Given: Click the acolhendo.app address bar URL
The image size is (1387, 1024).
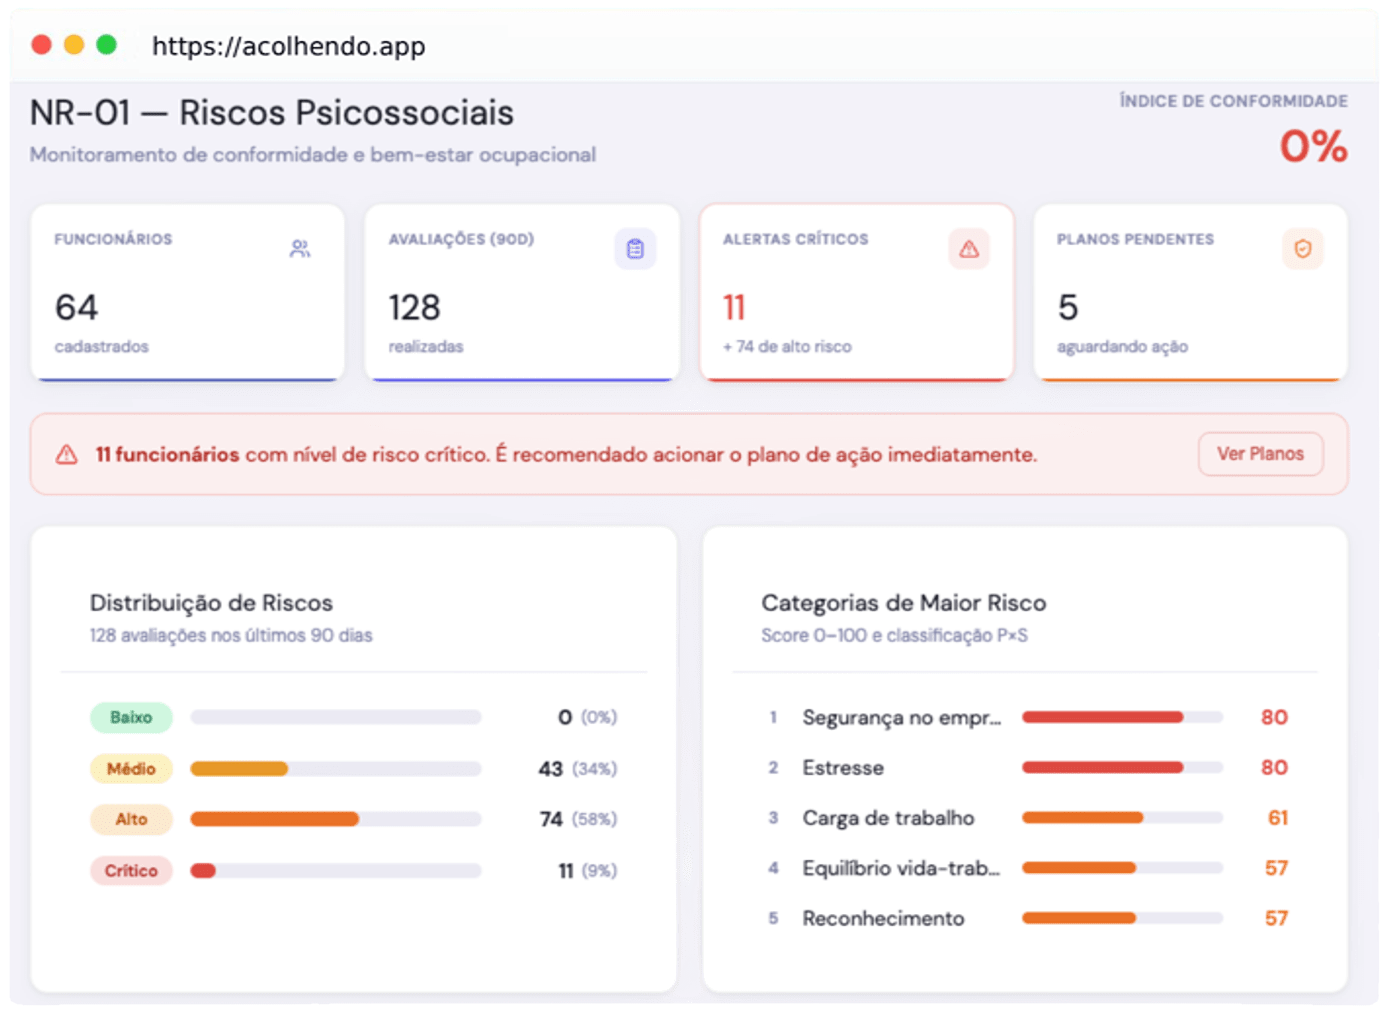Looking at the screenshot, I should [289, 46].
